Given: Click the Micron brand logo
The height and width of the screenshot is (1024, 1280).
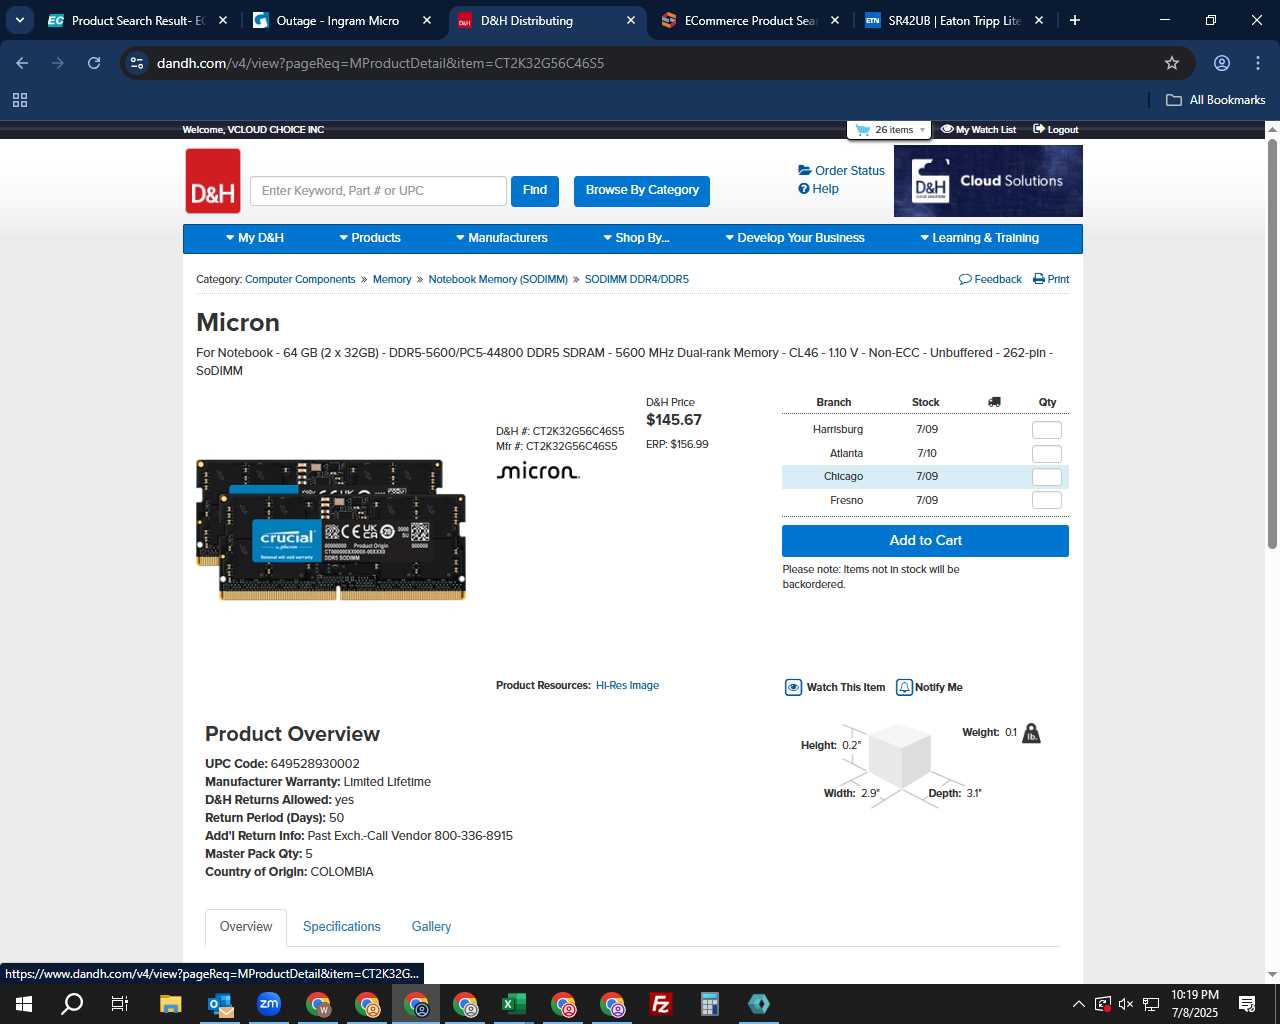Looking at the screenshot, I should [538, 471].
